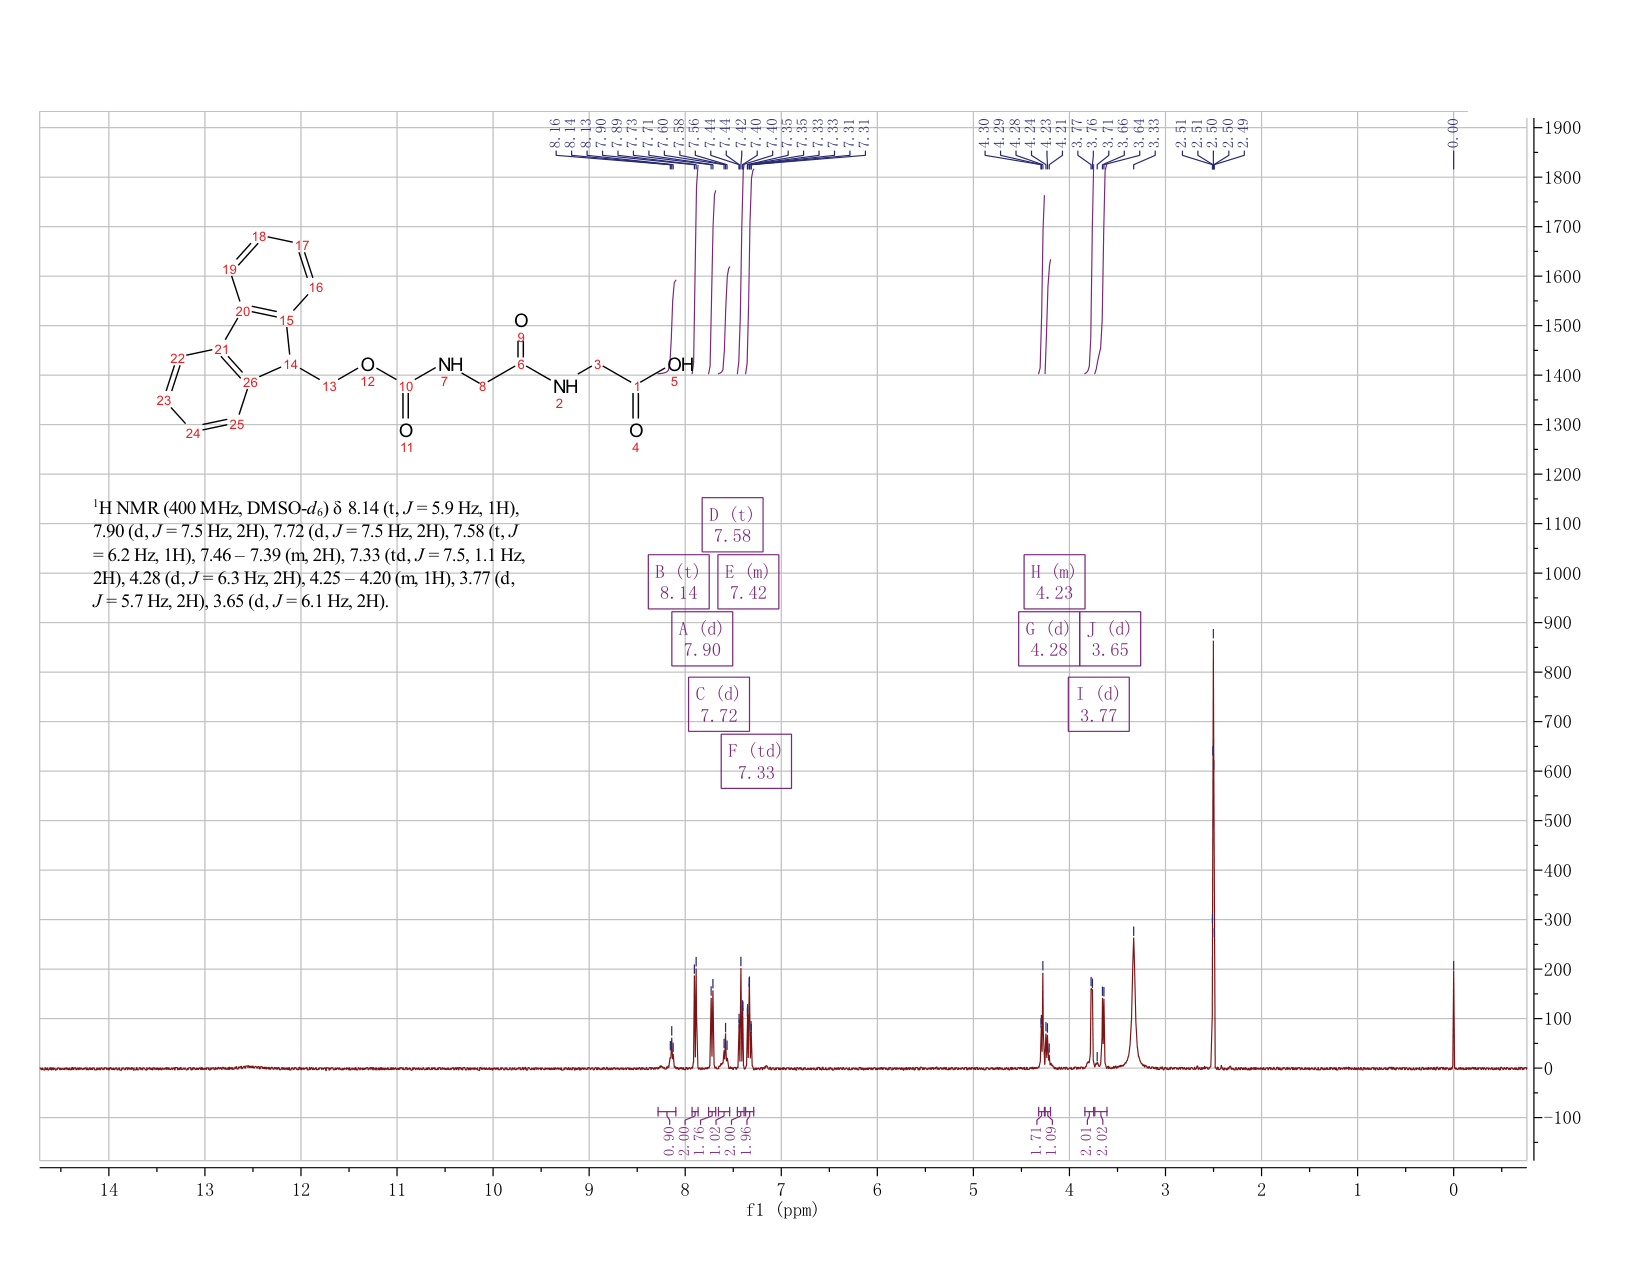
Task: Select the multiplet box H (m) 4.23
Action: click(x=1054, y=582)
